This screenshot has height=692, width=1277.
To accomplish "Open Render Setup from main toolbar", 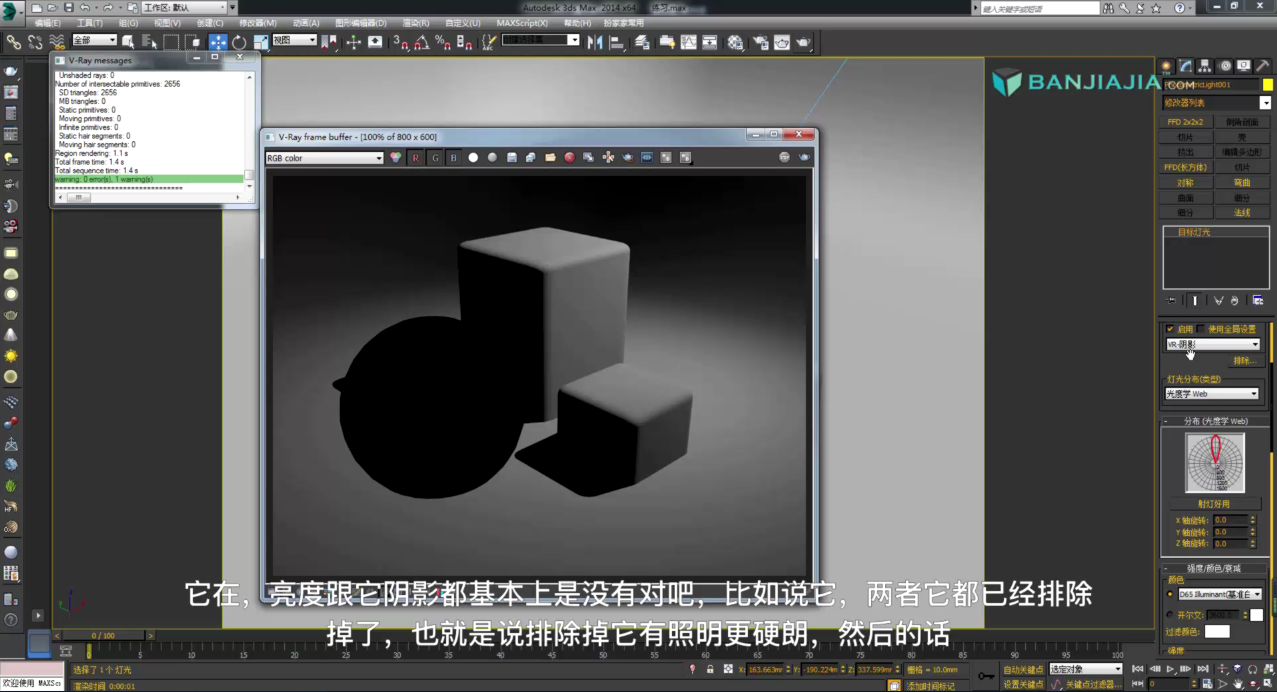I will (x=760, y=42).
